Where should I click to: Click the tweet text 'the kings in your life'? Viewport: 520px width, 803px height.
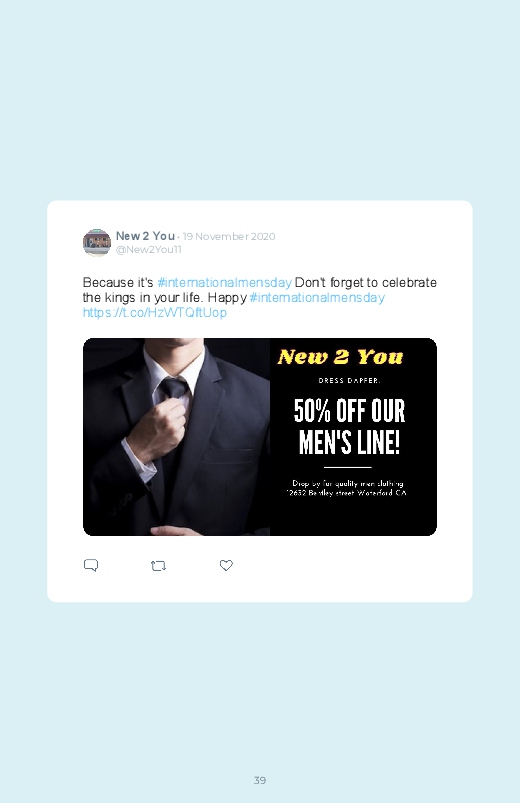(x=143, y=298)
